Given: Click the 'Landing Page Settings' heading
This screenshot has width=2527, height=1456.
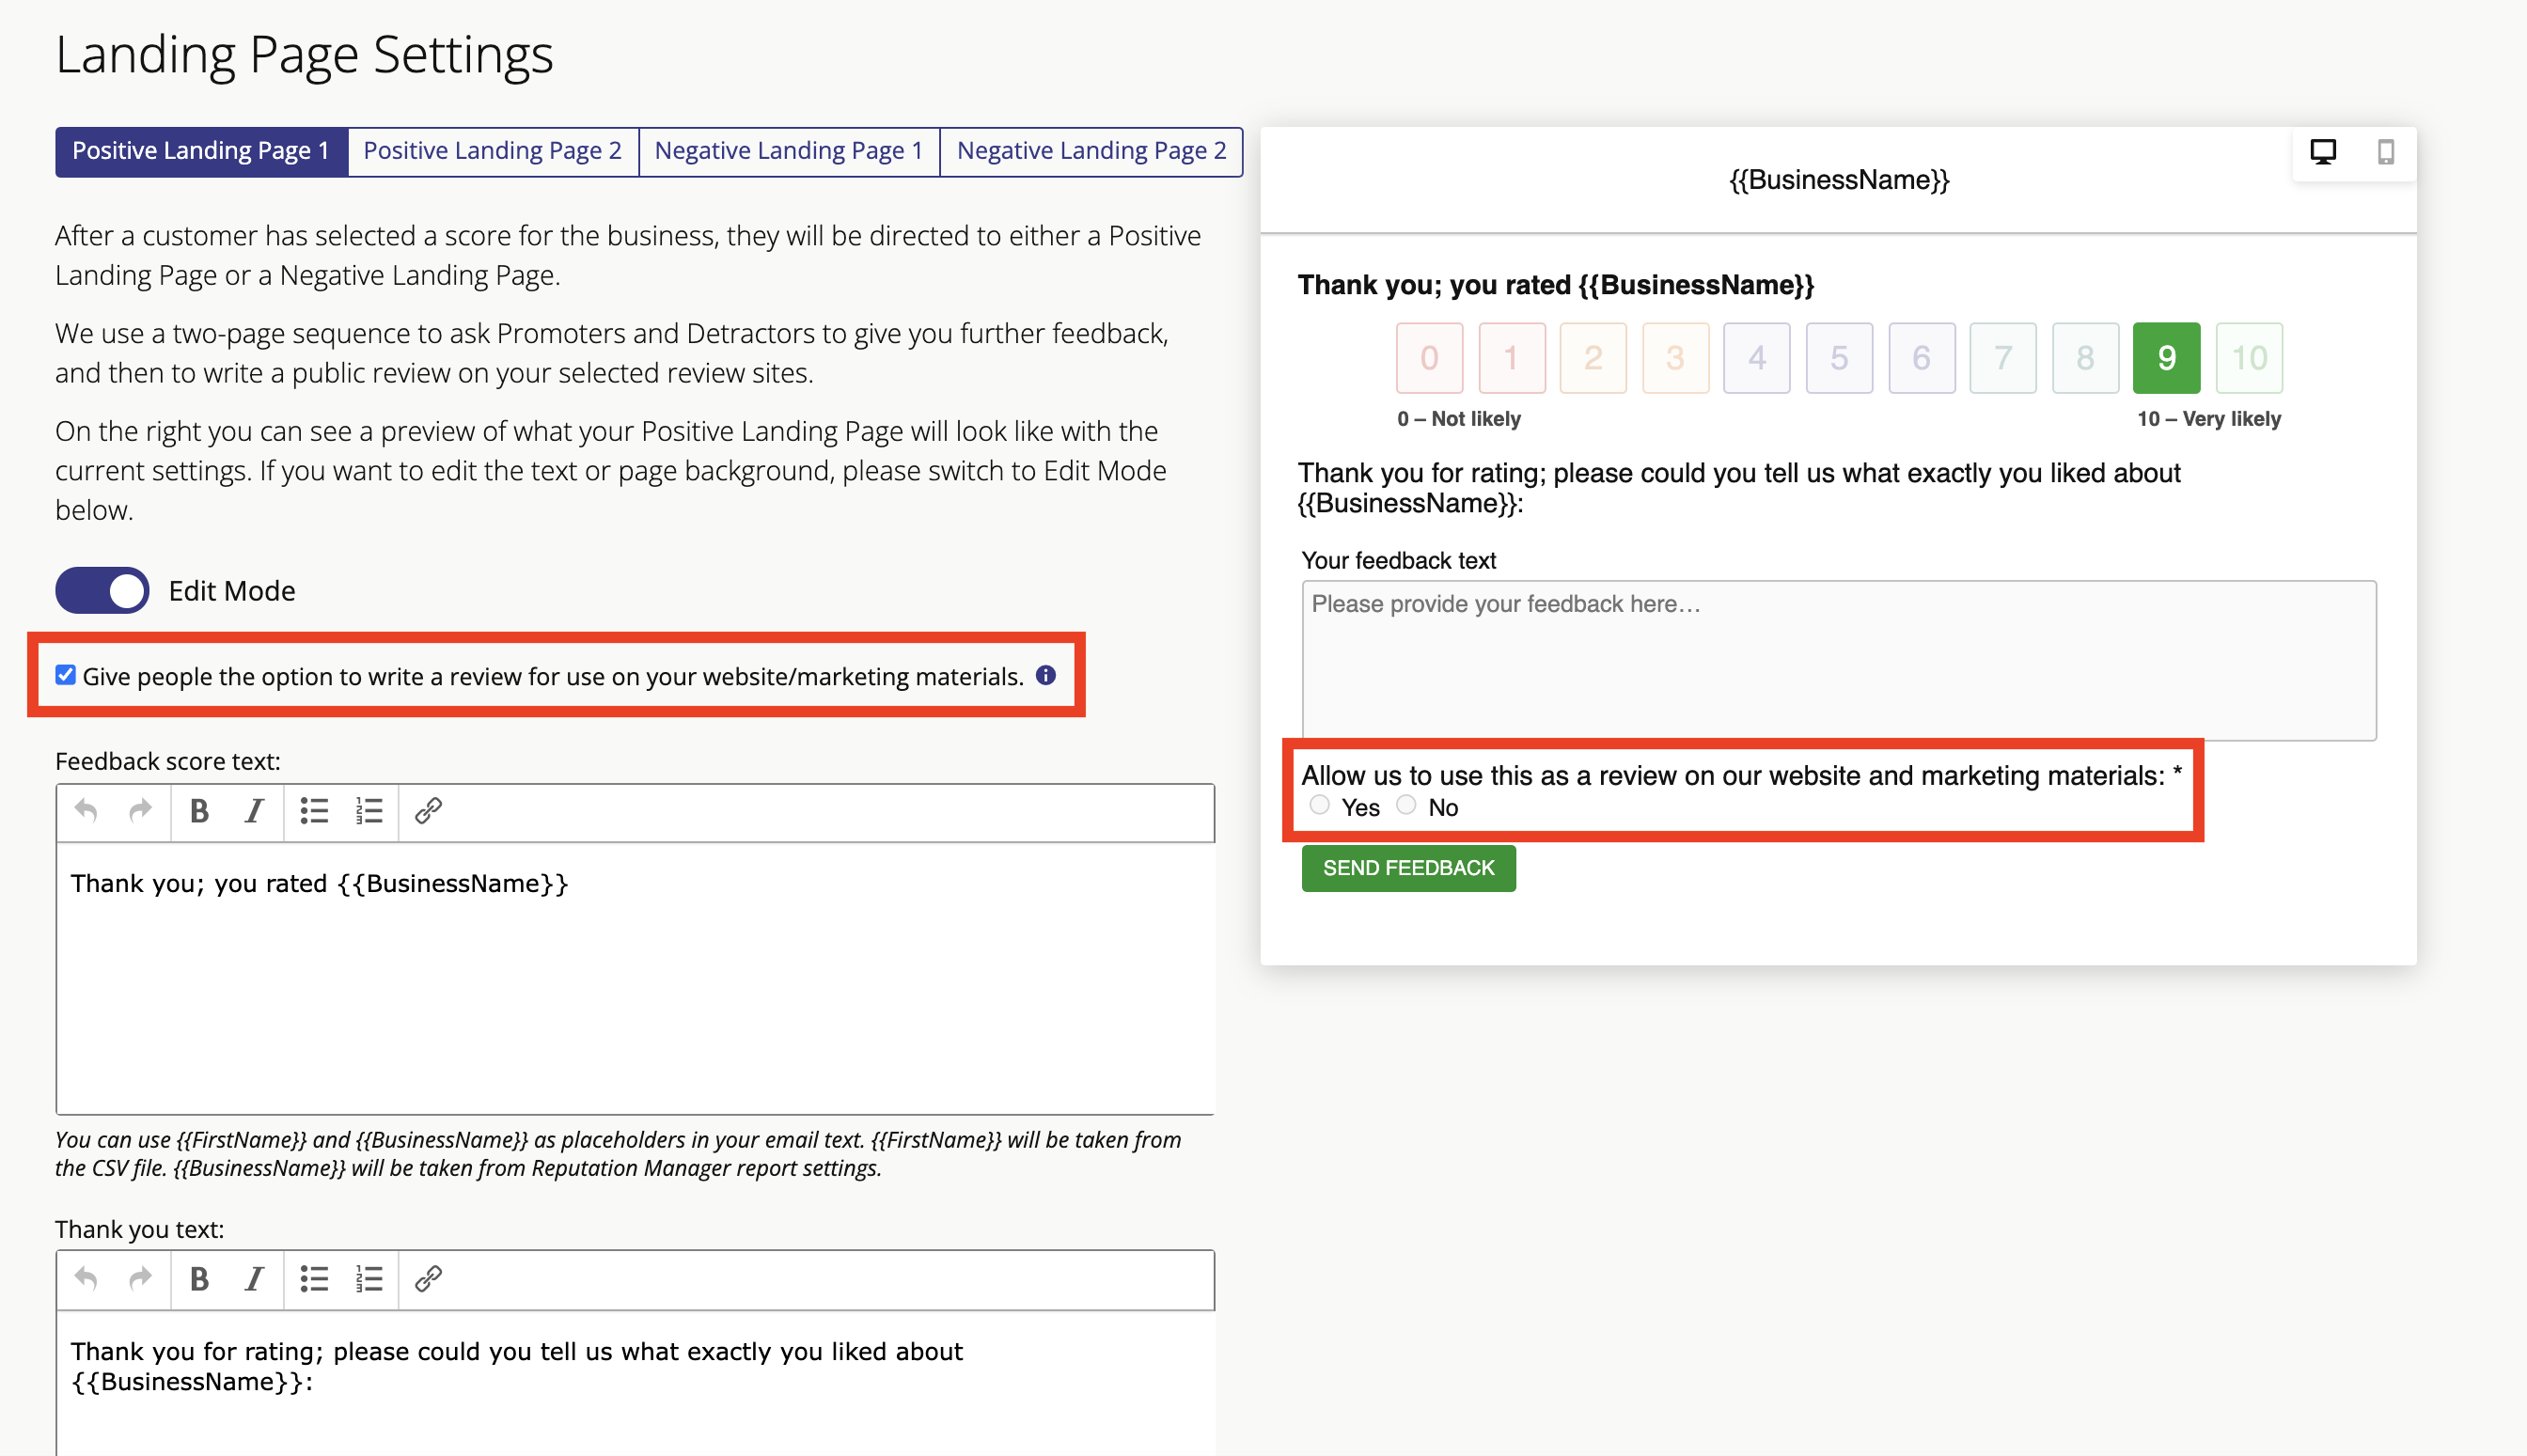Looking at the screenshot, I should pyautogui.click(x=304, y=55).
